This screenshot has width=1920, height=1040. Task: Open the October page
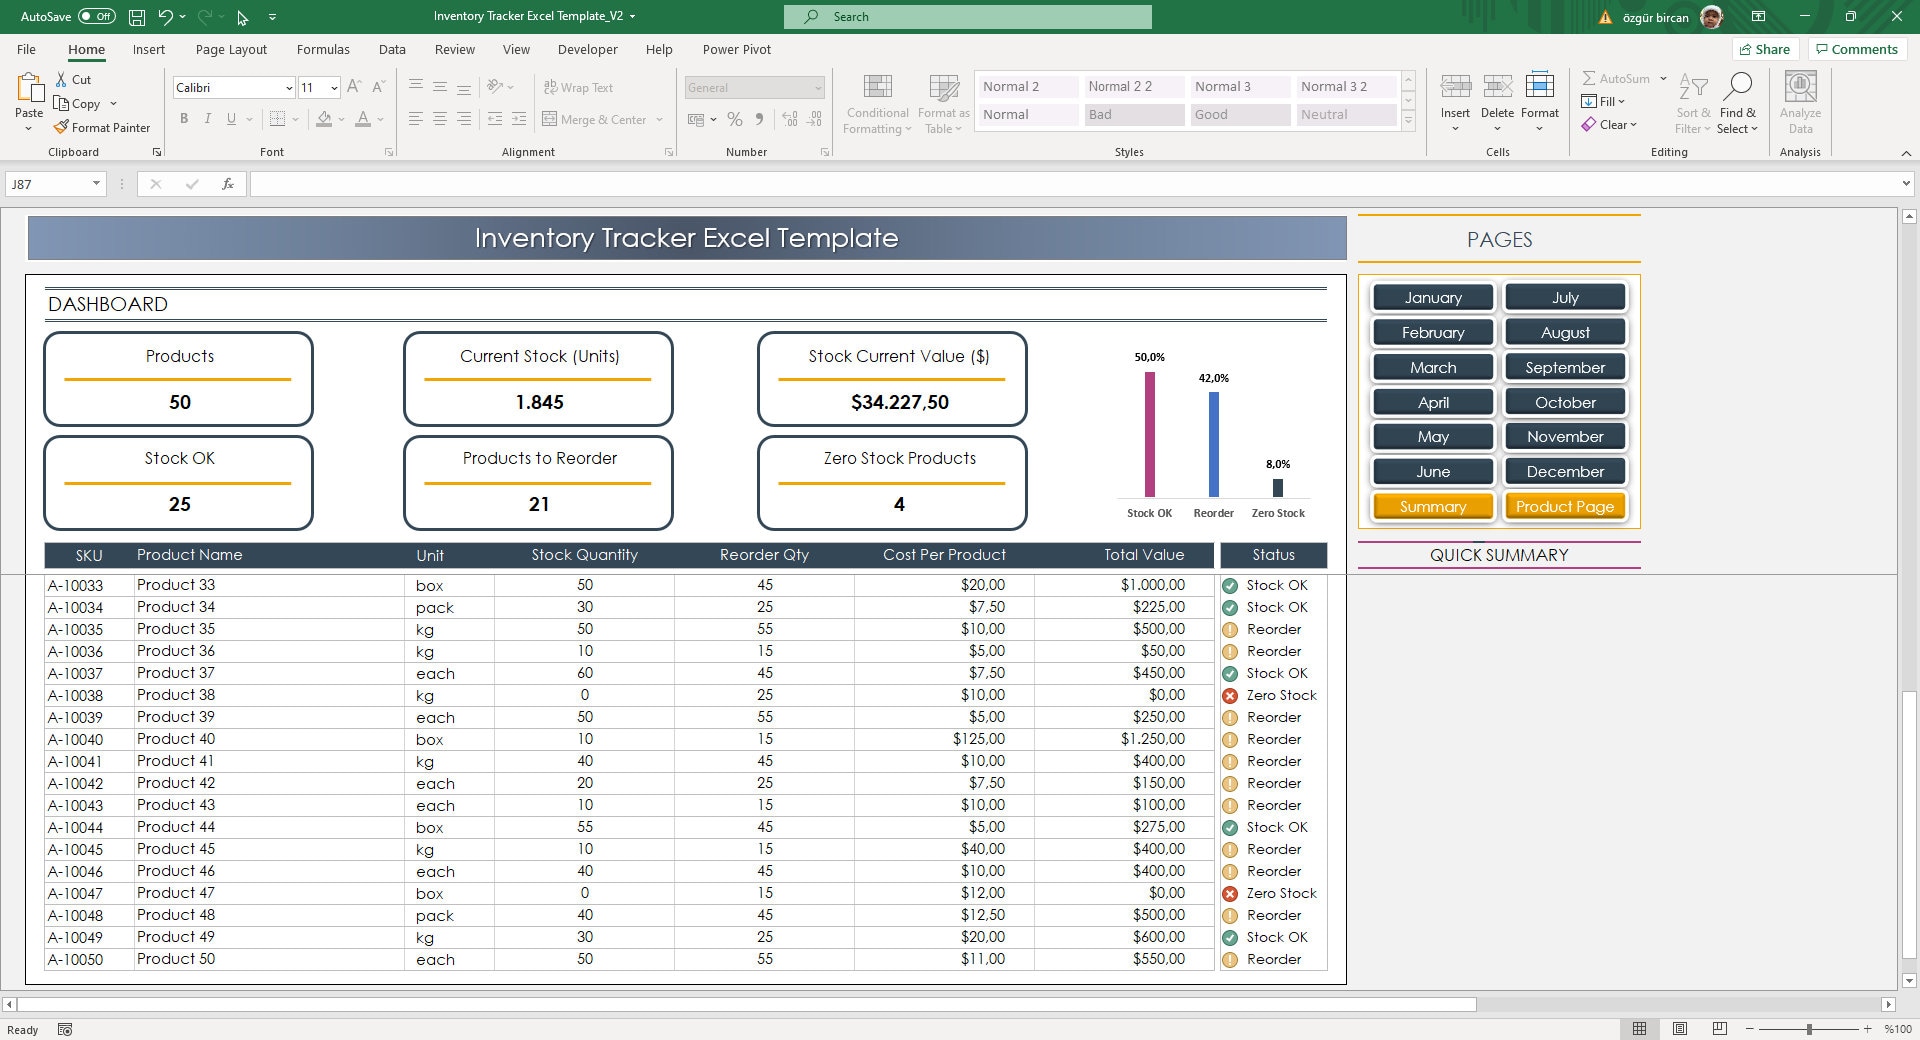tap(1565, 401)
